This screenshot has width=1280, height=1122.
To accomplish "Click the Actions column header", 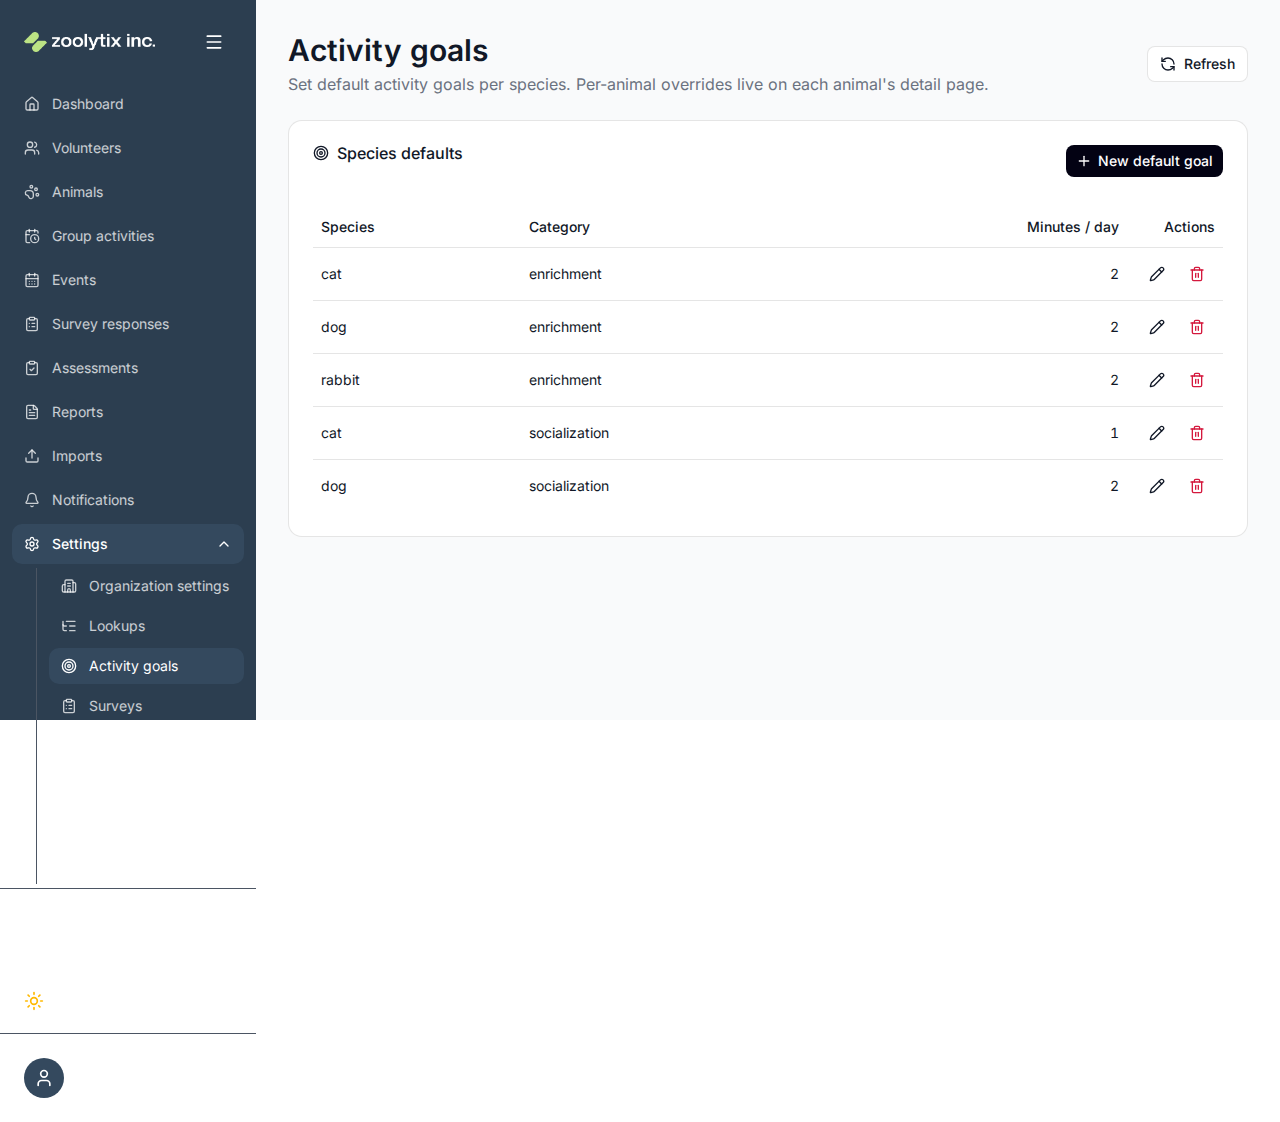I will 1189,227.
